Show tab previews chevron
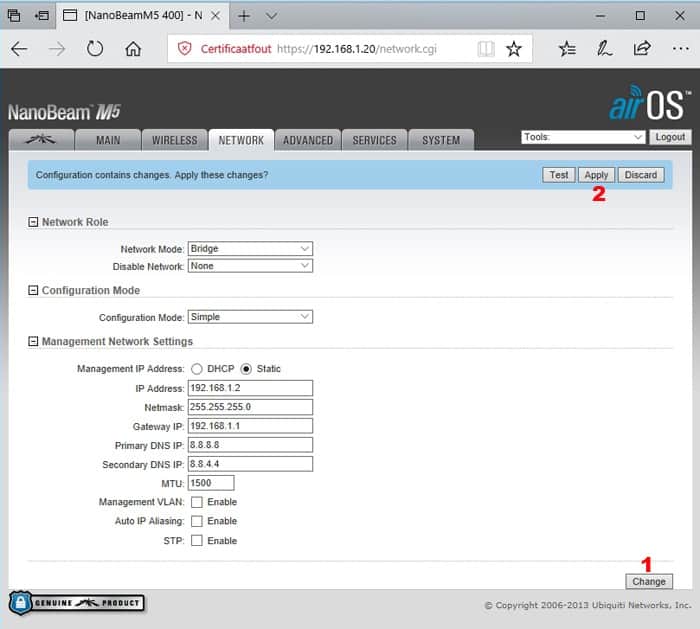 (x=271, y=17)
